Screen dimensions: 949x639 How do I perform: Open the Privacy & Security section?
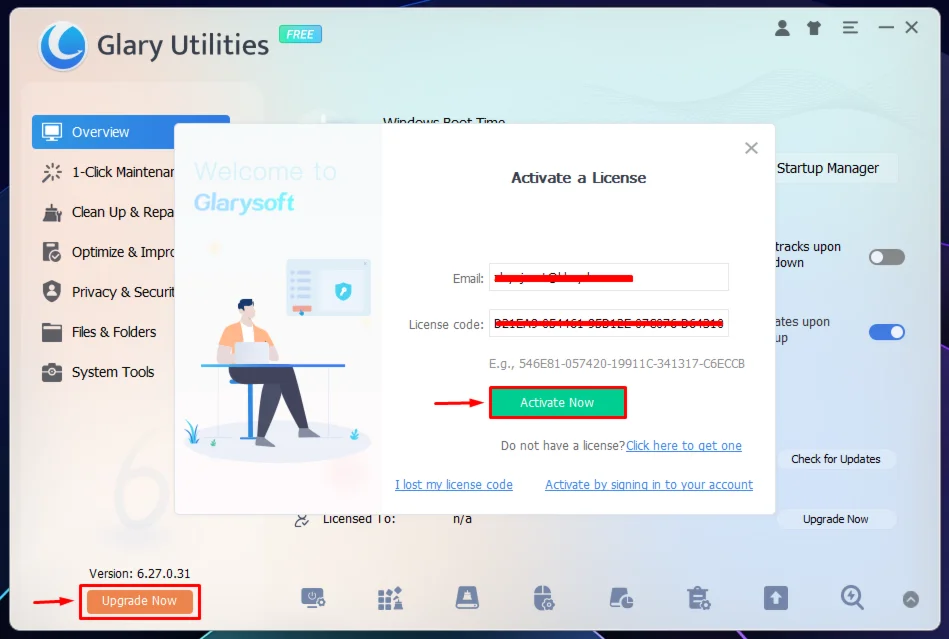[x=108, y=292]
